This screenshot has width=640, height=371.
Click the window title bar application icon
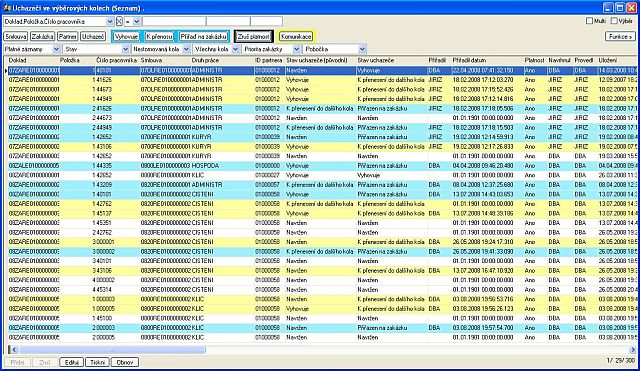click(x=7, y=7)
